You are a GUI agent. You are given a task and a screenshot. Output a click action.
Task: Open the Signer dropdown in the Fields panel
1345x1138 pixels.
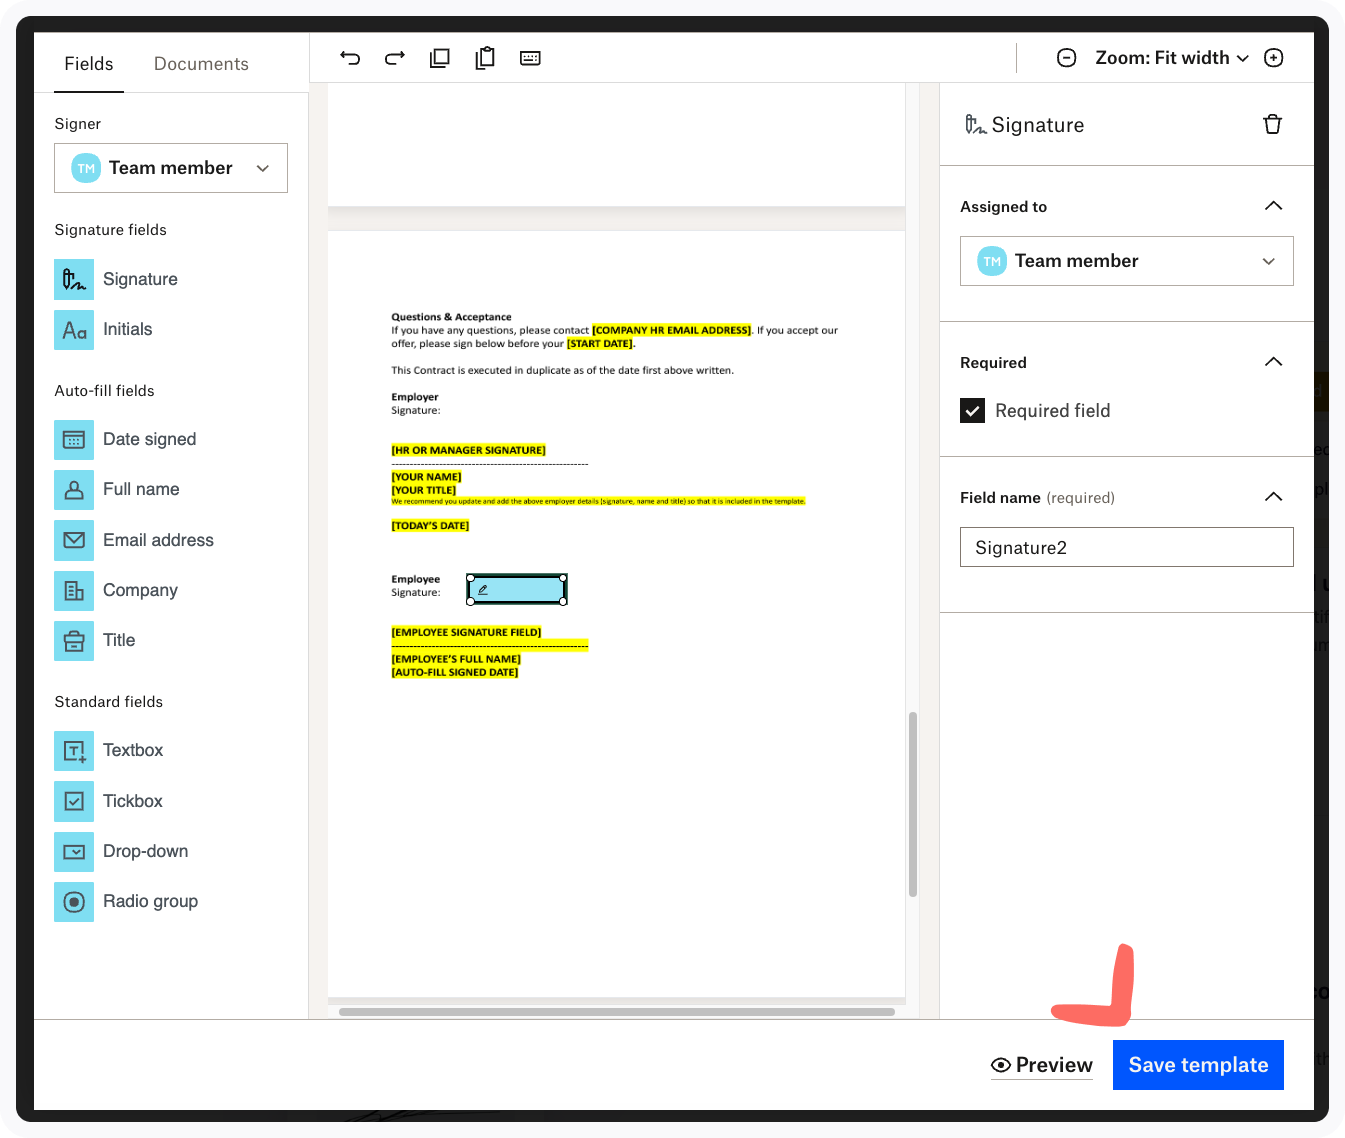click(x=171, y=168)
